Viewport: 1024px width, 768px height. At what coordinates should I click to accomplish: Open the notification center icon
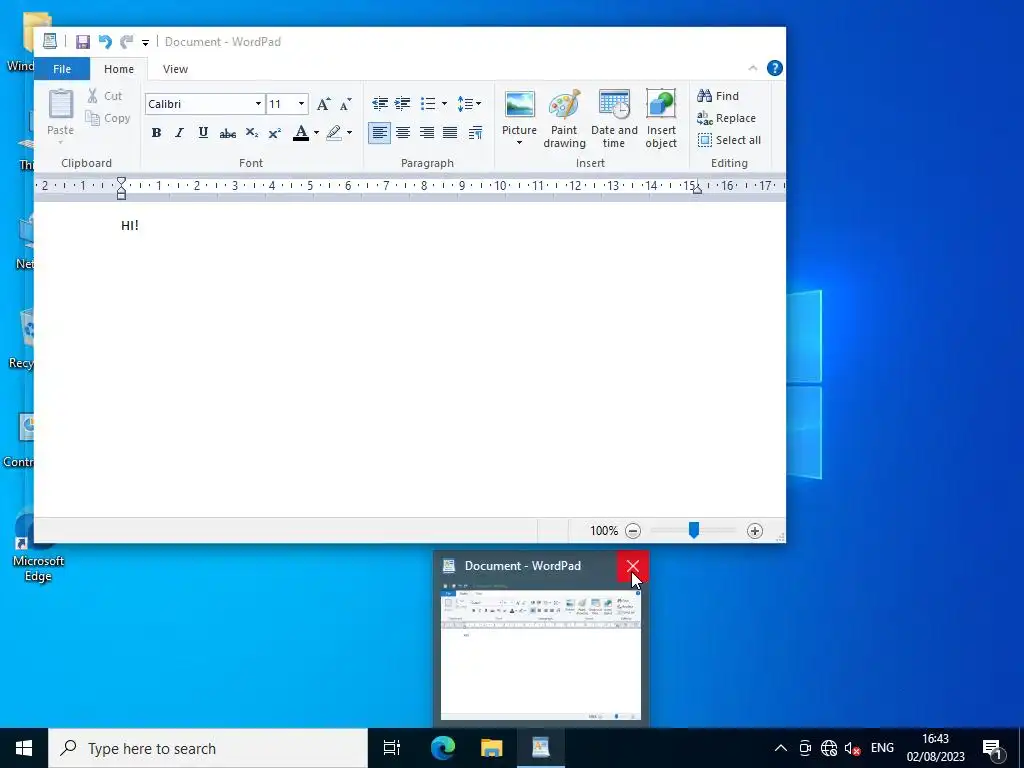[992, 749]
